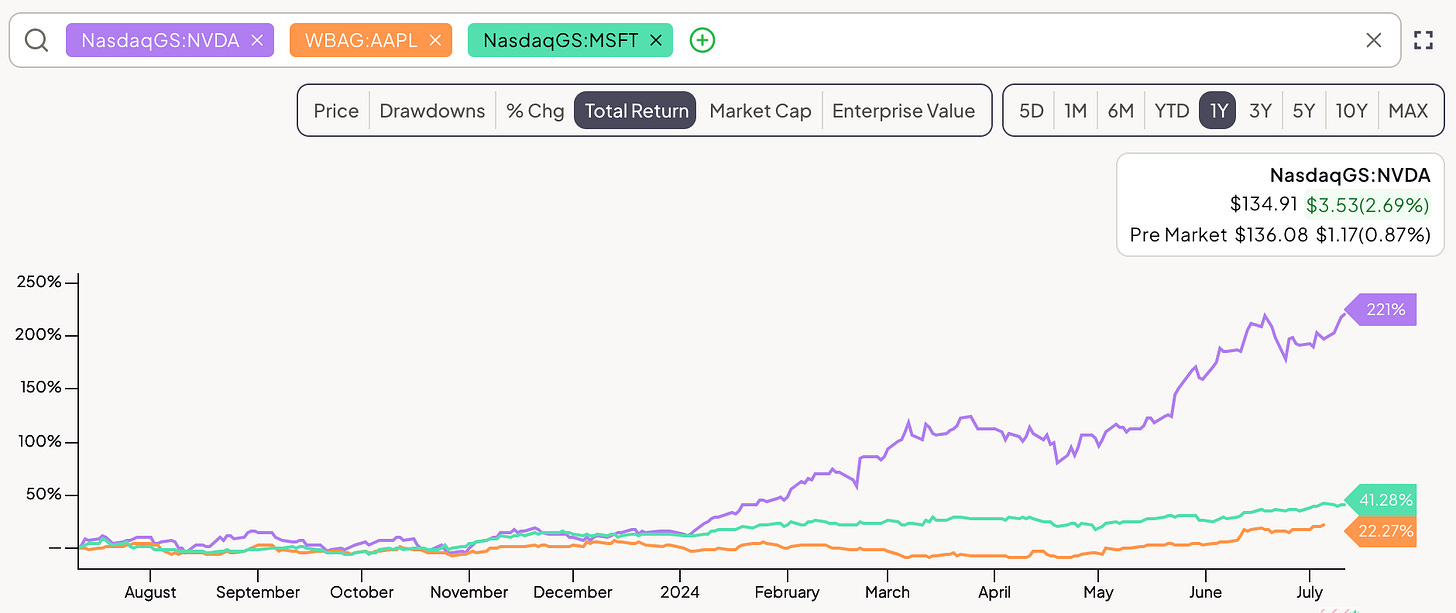Remove the NasdaqGS:MSFT ticker tag
This screenshot has width=1456, height=613.
coord(656,41)
